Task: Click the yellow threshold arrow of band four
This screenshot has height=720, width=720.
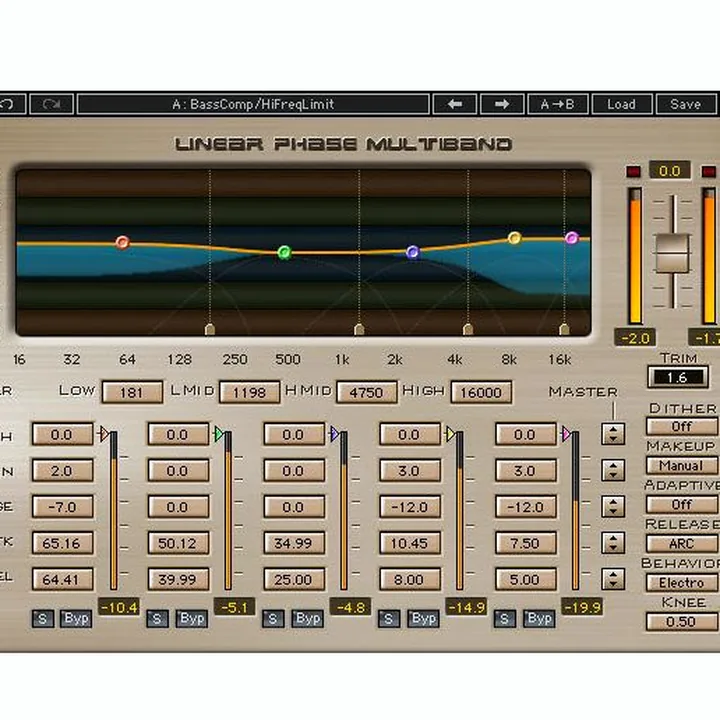Action: (450, 433)
